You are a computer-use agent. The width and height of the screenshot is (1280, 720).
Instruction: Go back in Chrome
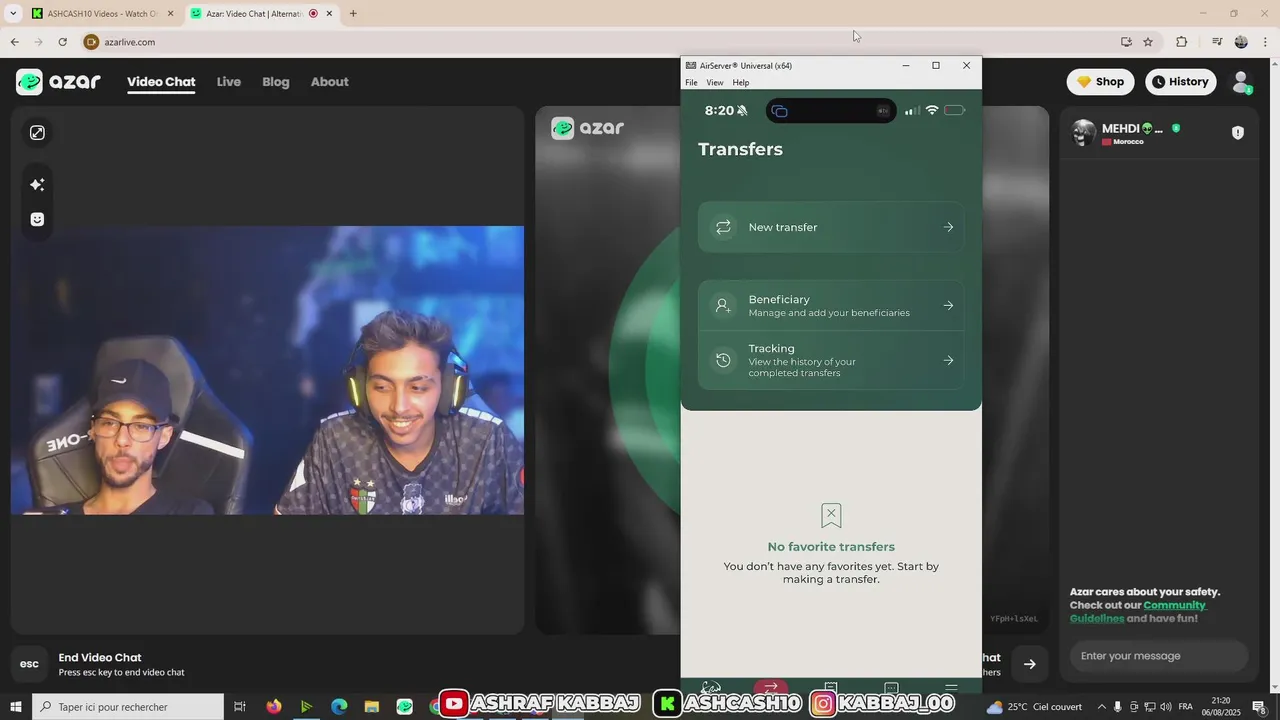coord(14,42)
